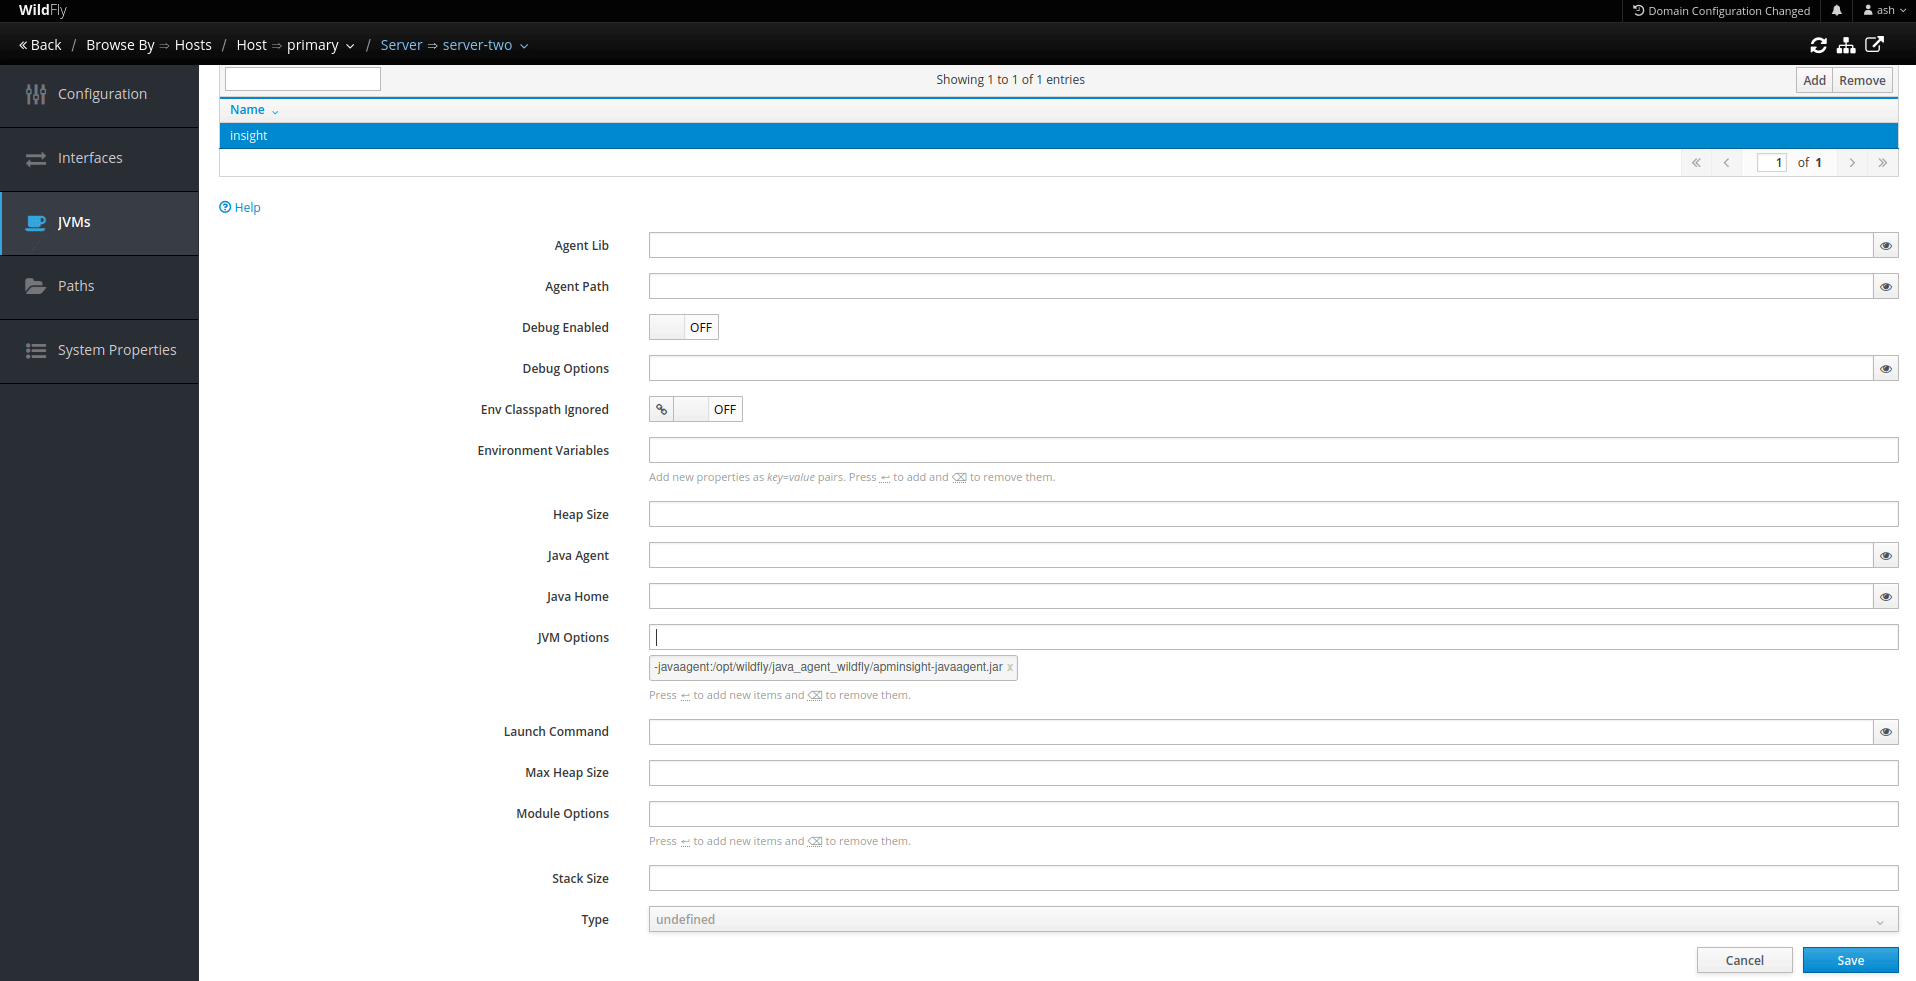Enable Env Classpath Ignored

tap(692, 409)
